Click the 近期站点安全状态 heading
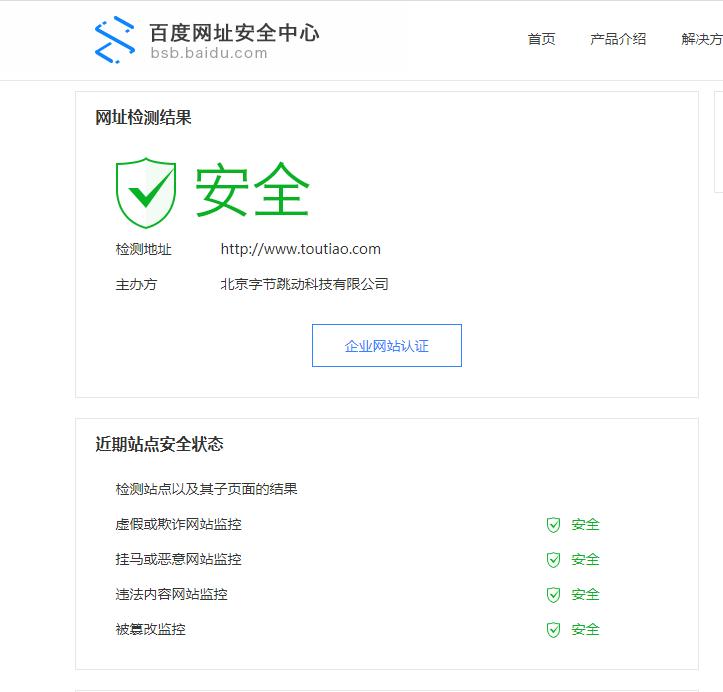The image size is (723, 692). [159, 444]
